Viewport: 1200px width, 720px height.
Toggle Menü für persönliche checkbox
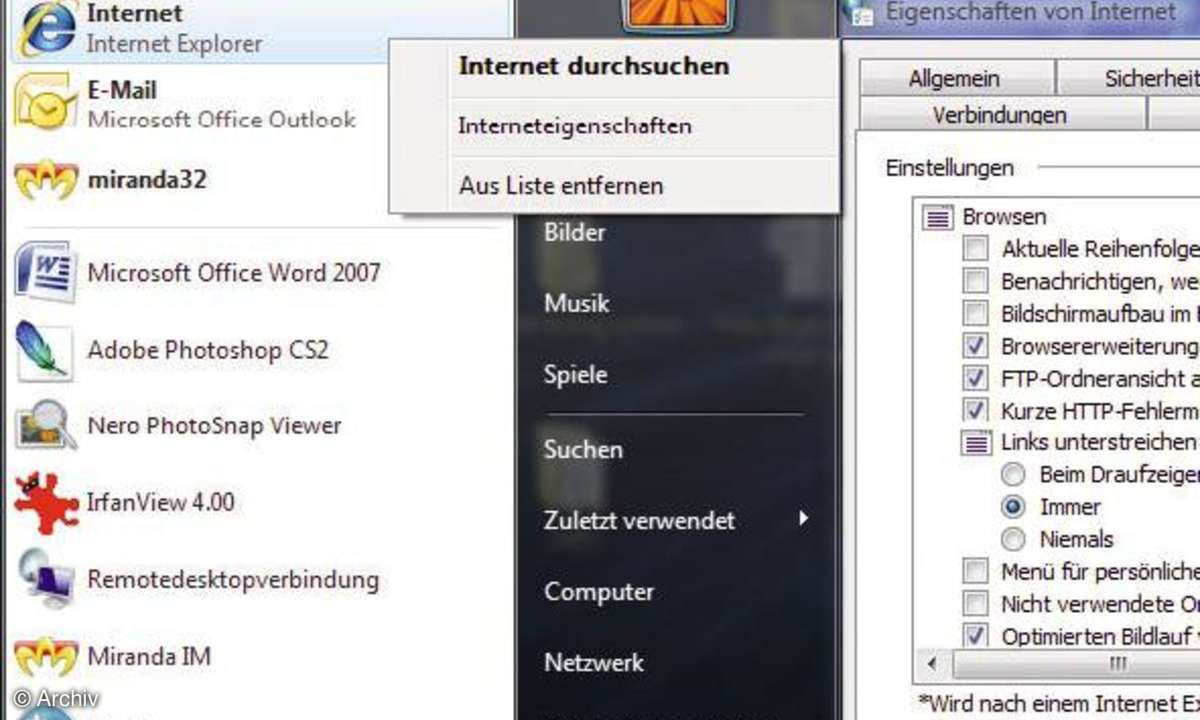(975, 571)
